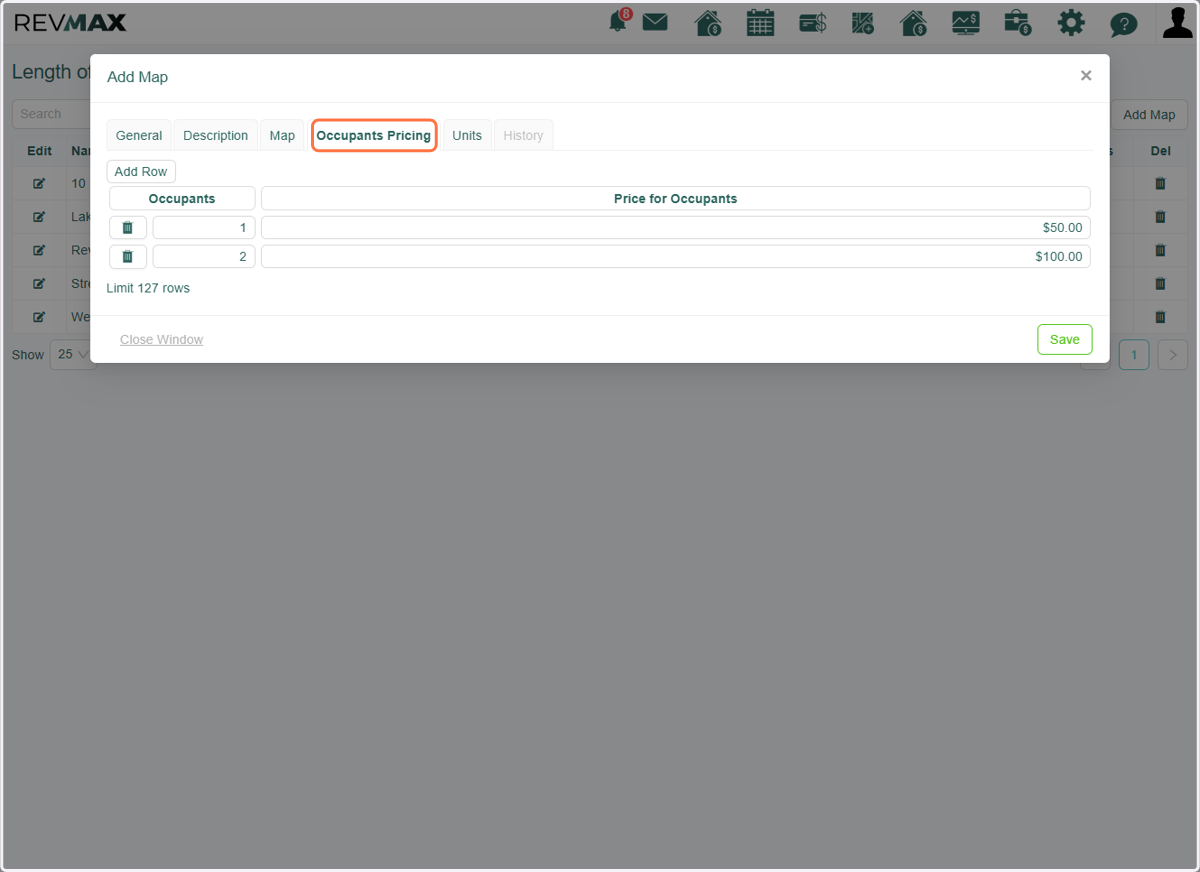Click edit icon for background row 'Stre'
Image resolution: width=1200 pixels, height=872 pixels.
click(x=39, y=284)
